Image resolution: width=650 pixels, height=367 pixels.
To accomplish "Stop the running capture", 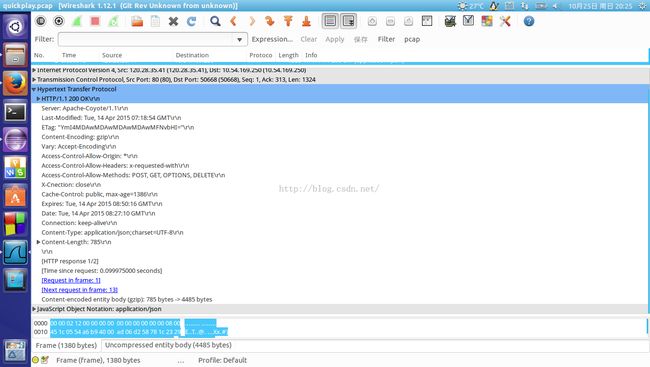I will click(95, 21).
